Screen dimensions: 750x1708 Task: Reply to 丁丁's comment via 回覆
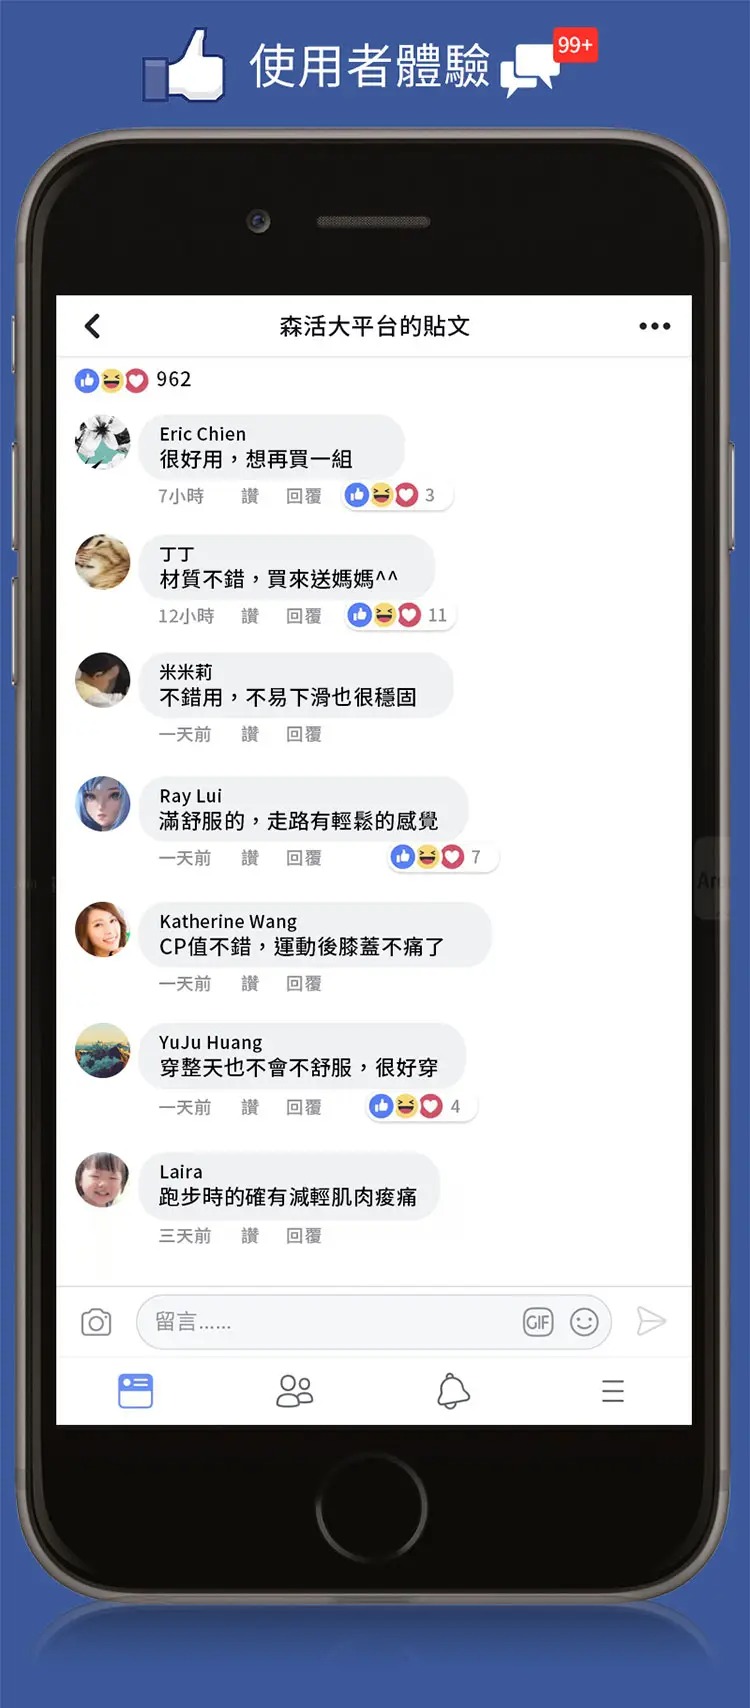click(304, 616)
